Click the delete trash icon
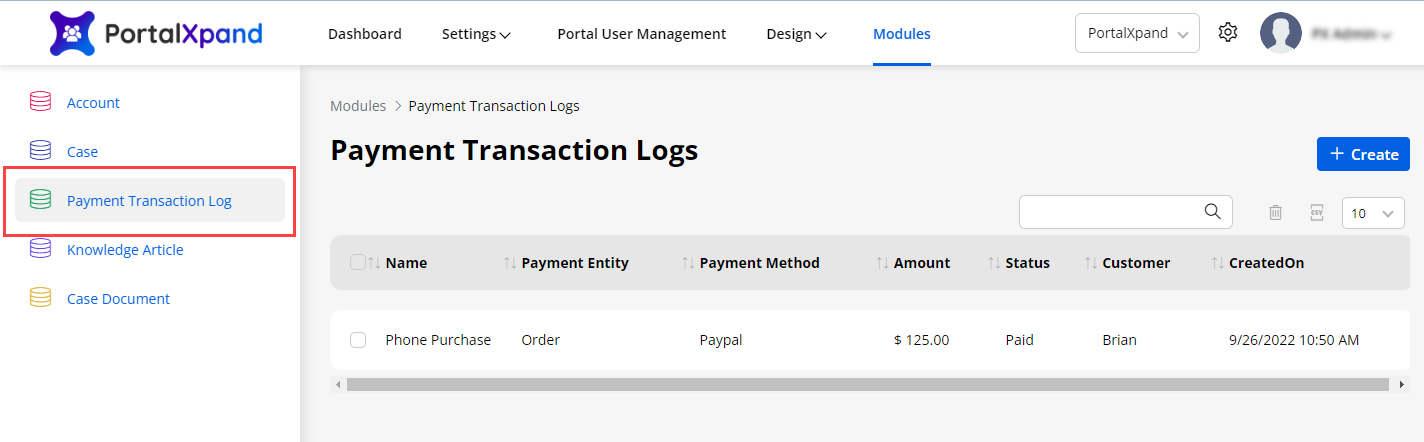Viewport: 1424px width, 442px height. 1275,212
